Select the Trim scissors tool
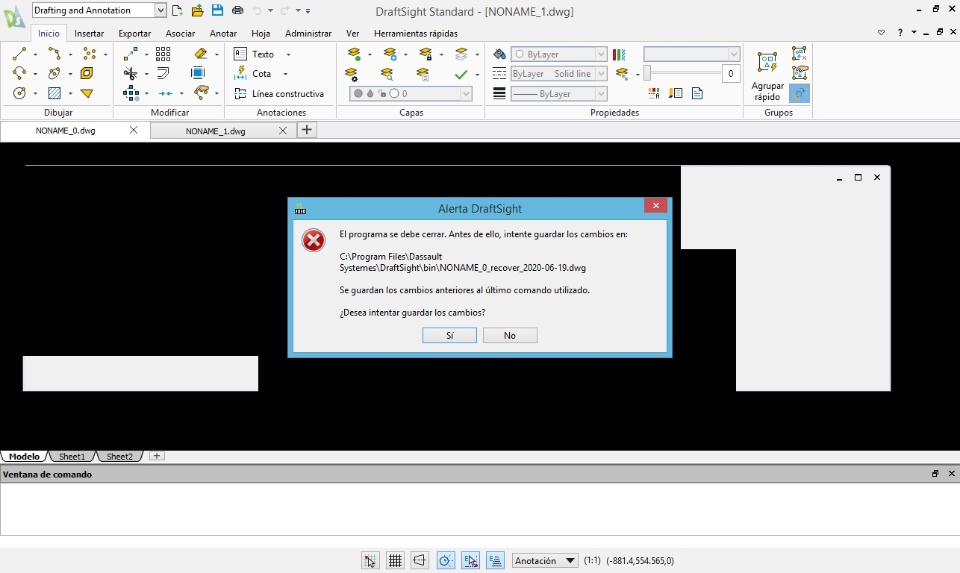This screenshot has height=573, width=960. point(130,73)
